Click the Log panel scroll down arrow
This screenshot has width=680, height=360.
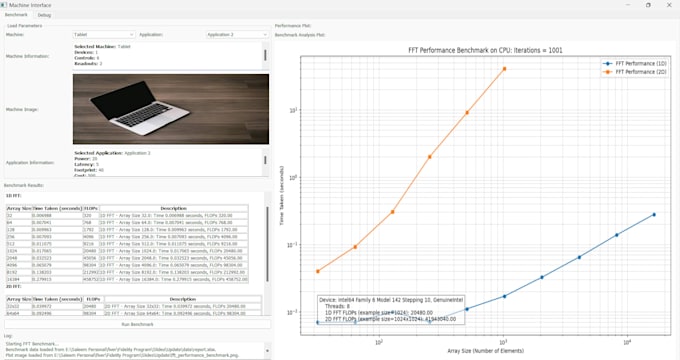[267, 351]
